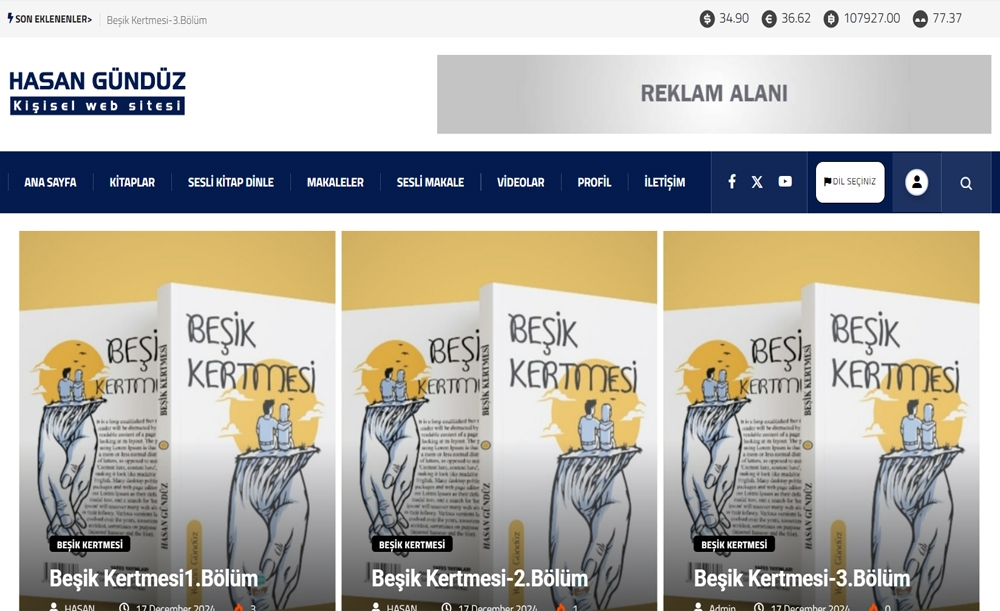Go to the İLETİŞİM page
This screenshot has height=611, width=1000.
click(665, 182)
